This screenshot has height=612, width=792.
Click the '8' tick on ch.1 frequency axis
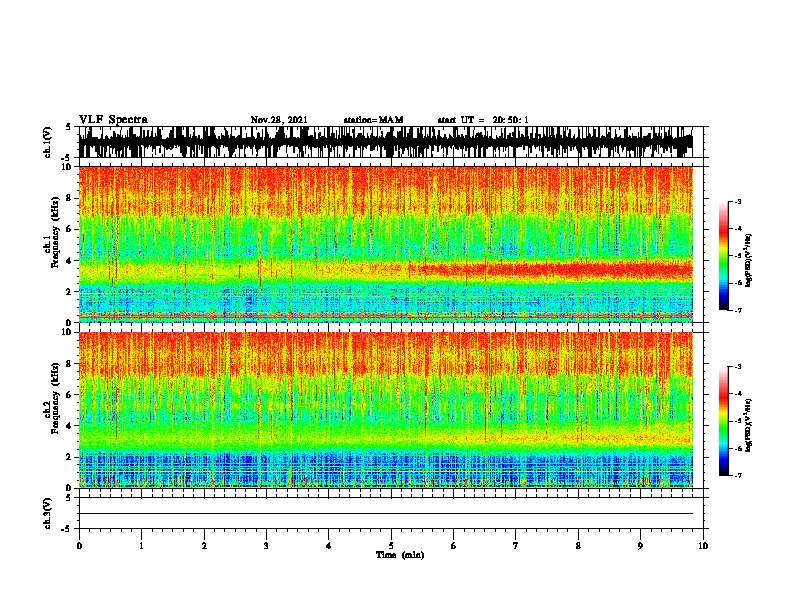point(70,198)
